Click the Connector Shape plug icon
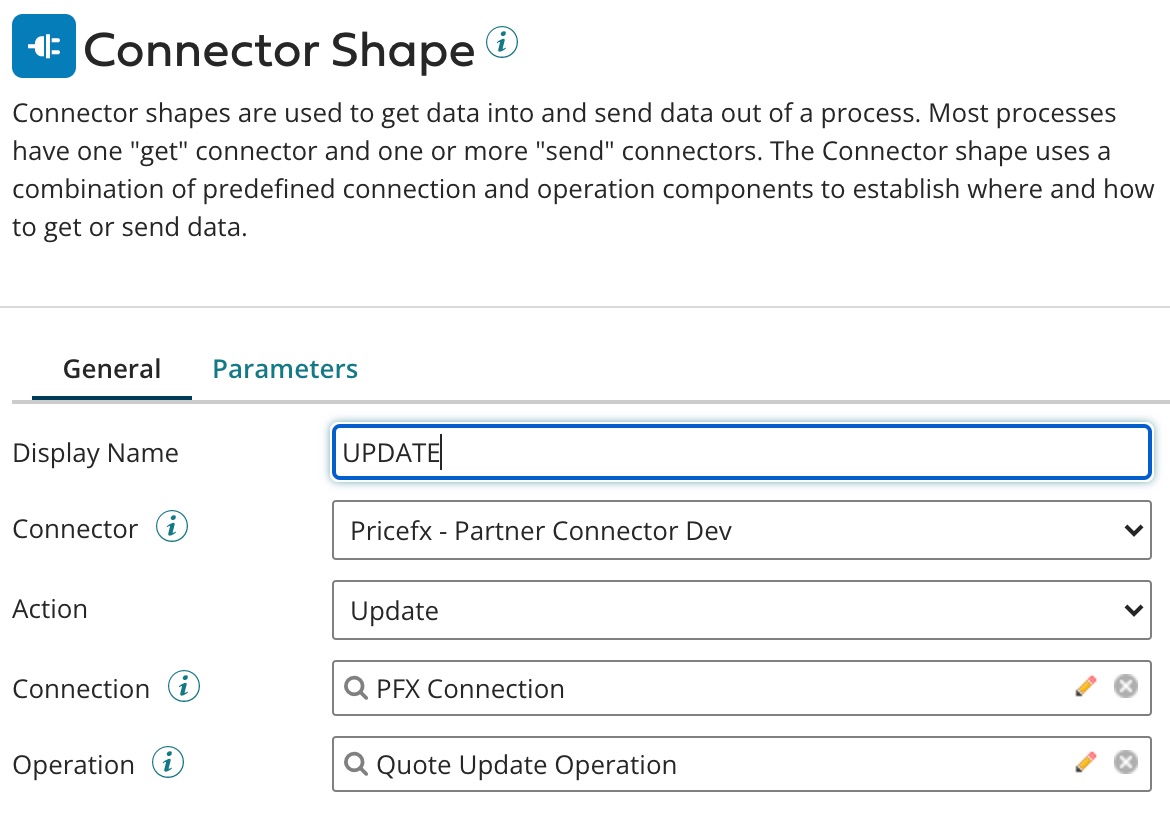The height and width of the screenshot is (836, 1170). (44, 46)
